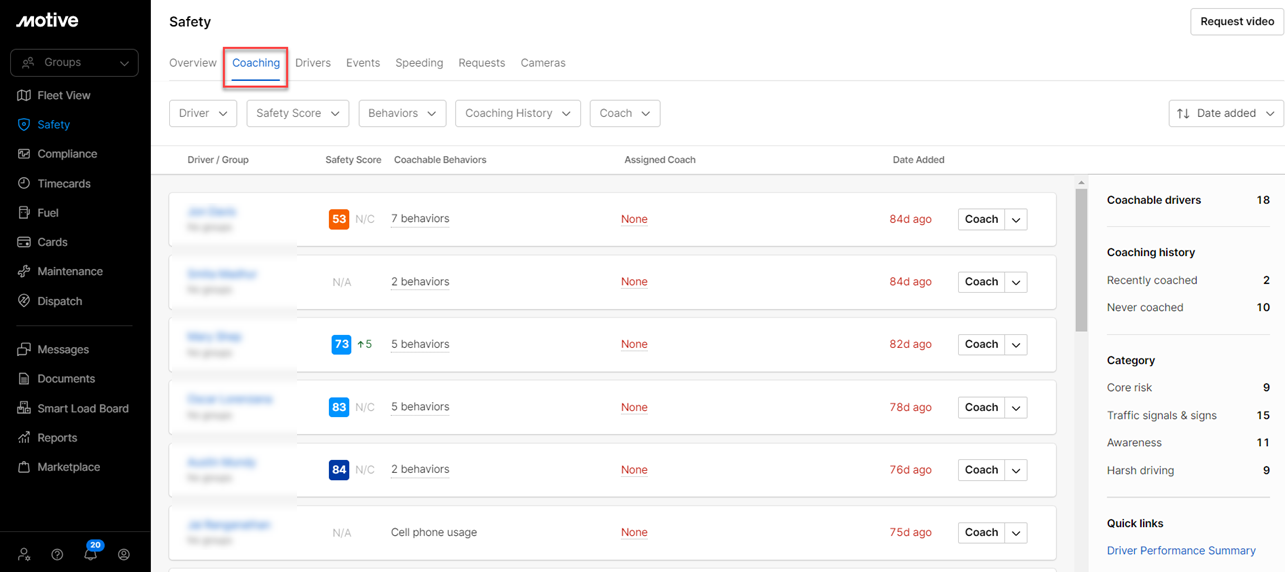Open the Safety Score filter dropdown
The image size is (1285, 572).
coord(298,113)
